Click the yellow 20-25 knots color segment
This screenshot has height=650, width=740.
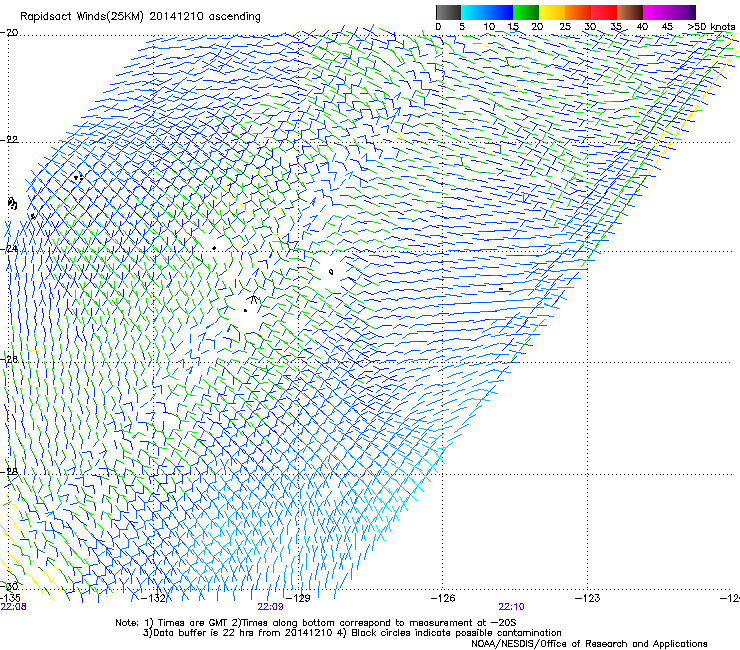(x=552, y=12)
